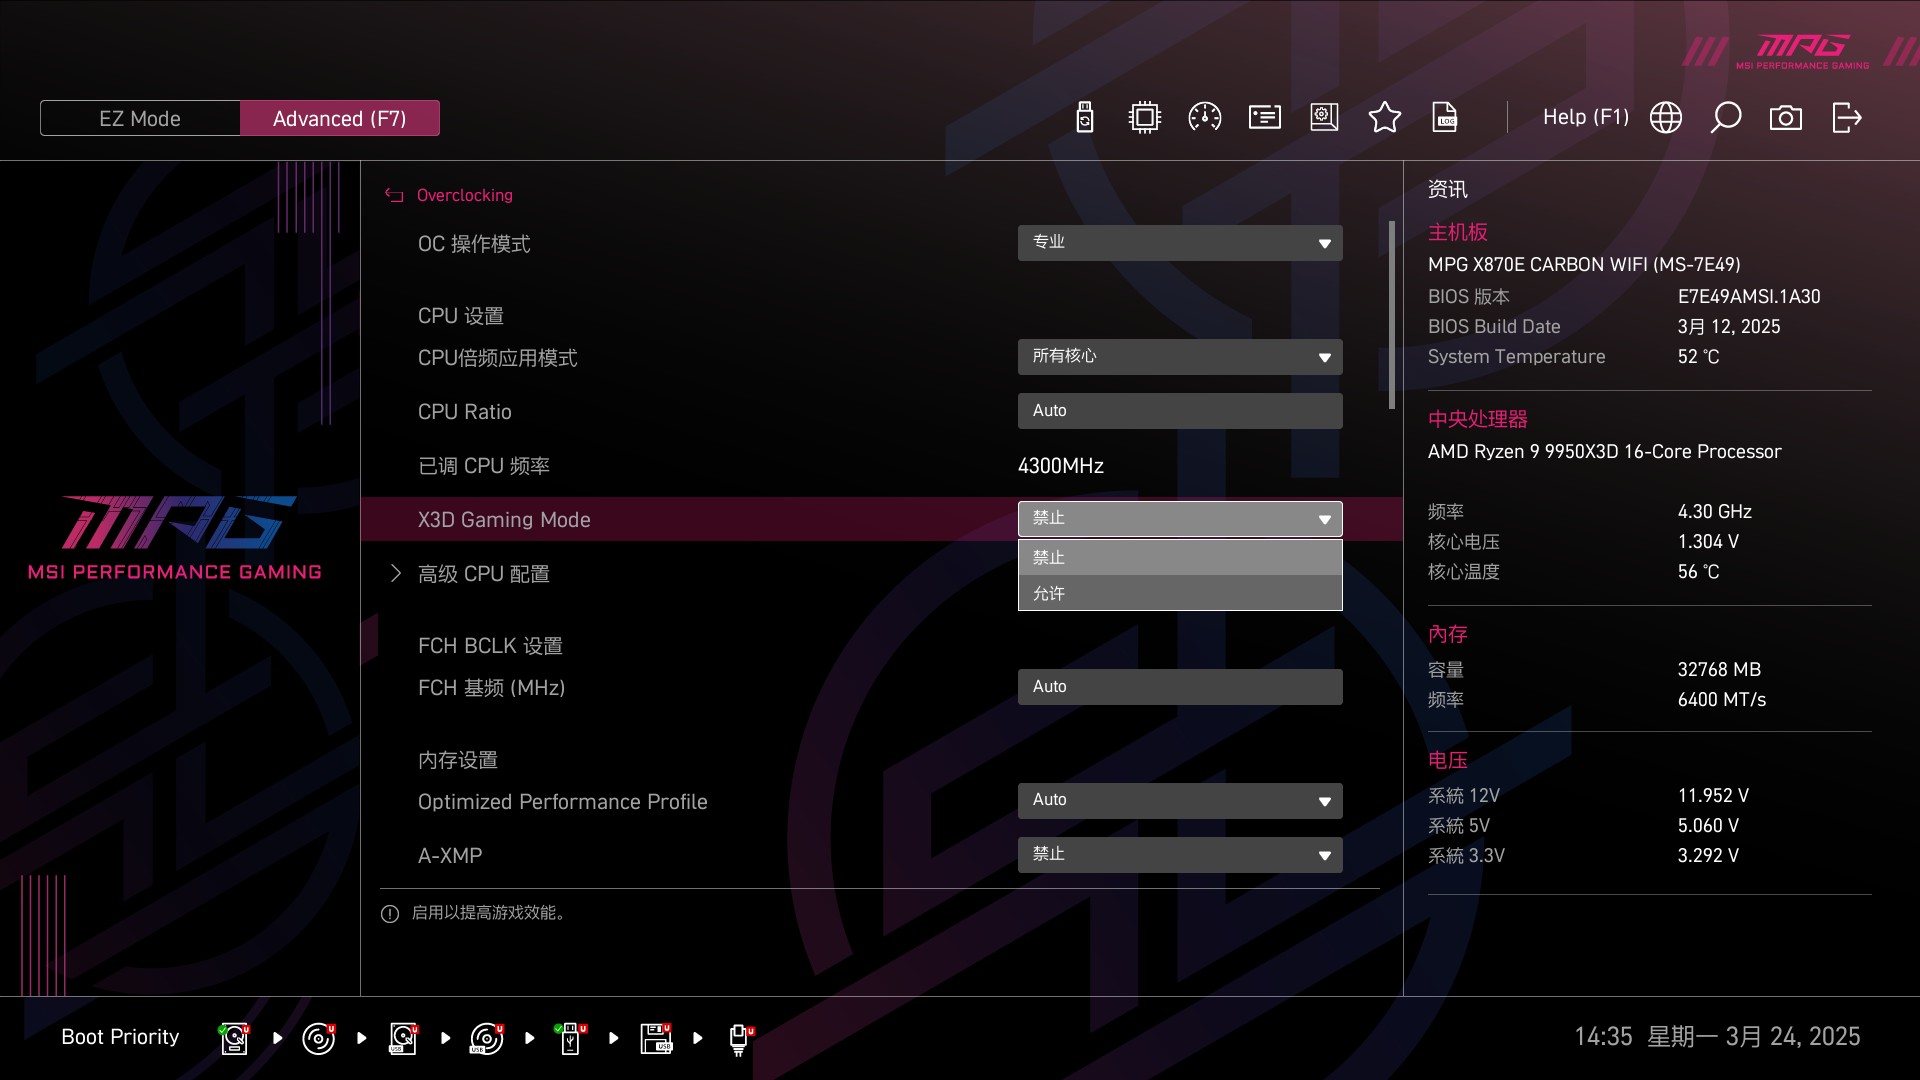Click Help (F1) button
The image size is (1920, 1080).
coord(1585,118)
